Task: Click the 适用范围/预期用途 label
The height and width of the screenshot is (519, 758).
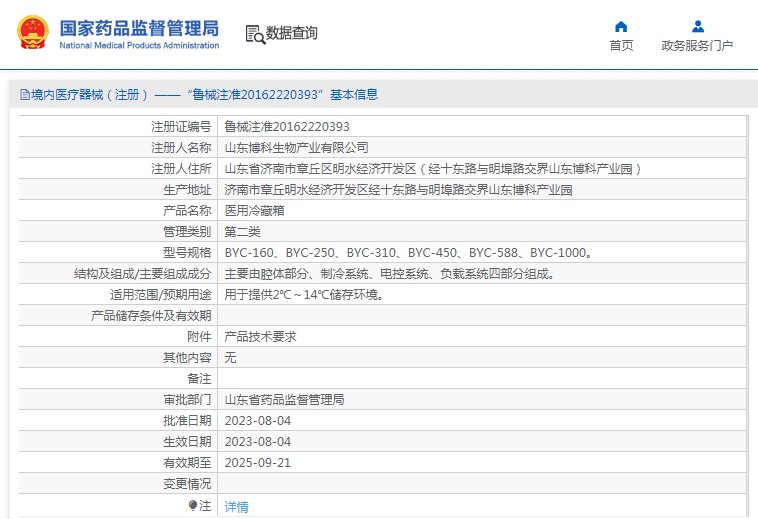Action: 160,295
